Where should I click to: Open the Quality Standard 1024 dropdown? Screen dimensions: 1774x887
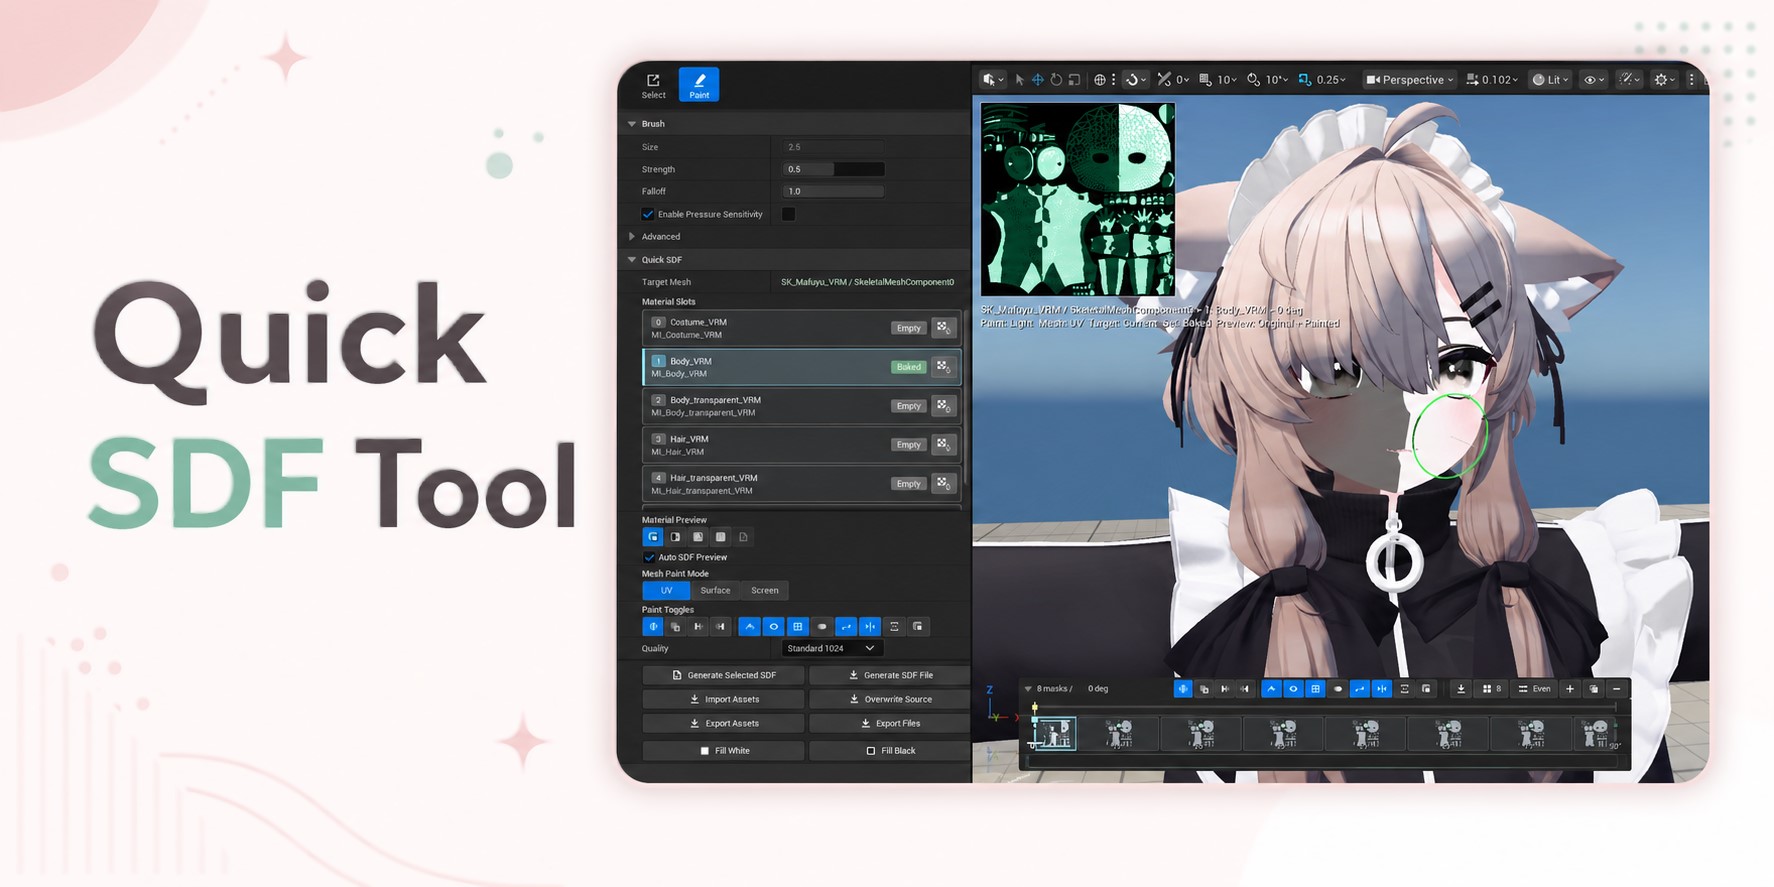click(831, 649)
